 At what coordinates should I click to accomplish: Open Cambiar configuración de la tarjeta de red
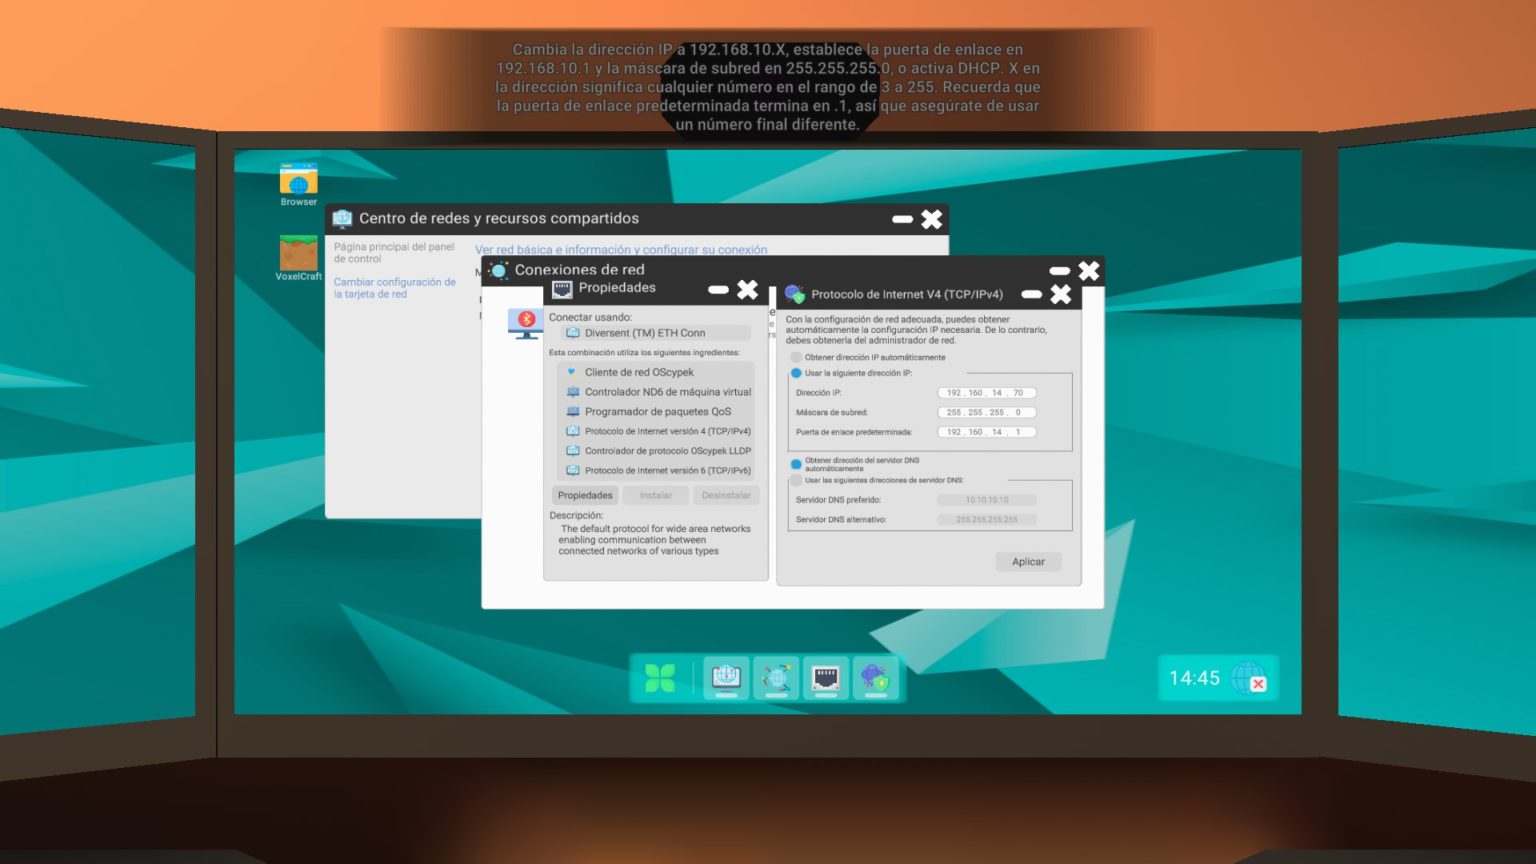396,288
